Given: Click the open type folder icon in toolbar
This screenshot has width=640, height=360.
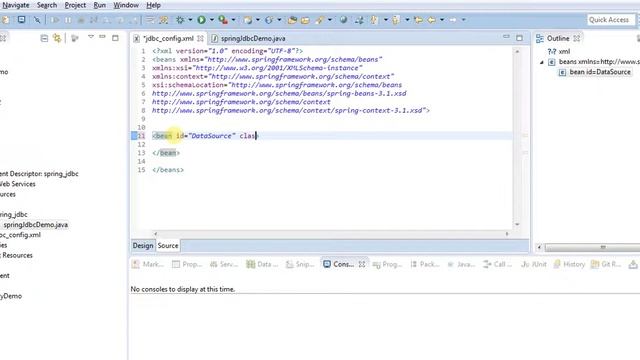Looking at the screenshot, I should coord(292,20).
